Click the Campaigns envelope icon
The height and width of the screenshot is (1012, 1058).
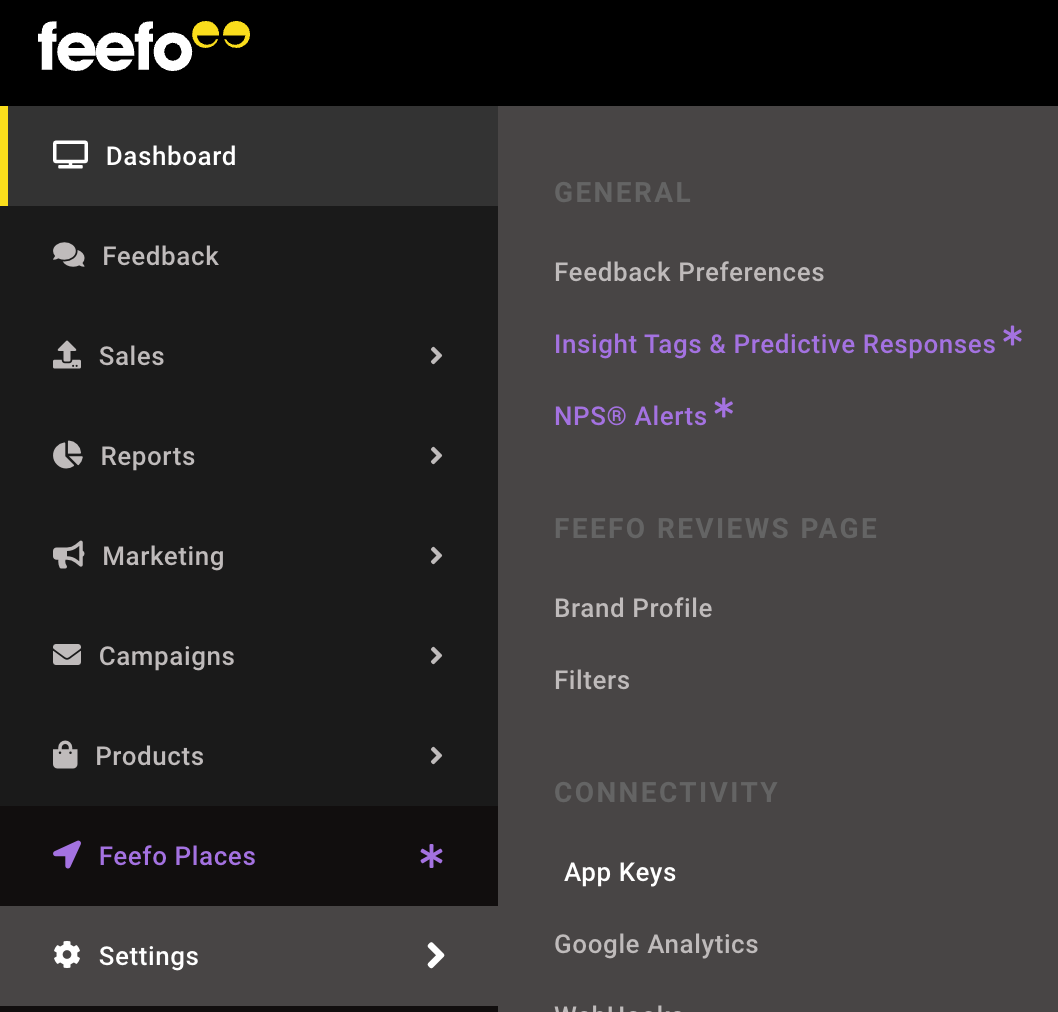coord(67,655)
